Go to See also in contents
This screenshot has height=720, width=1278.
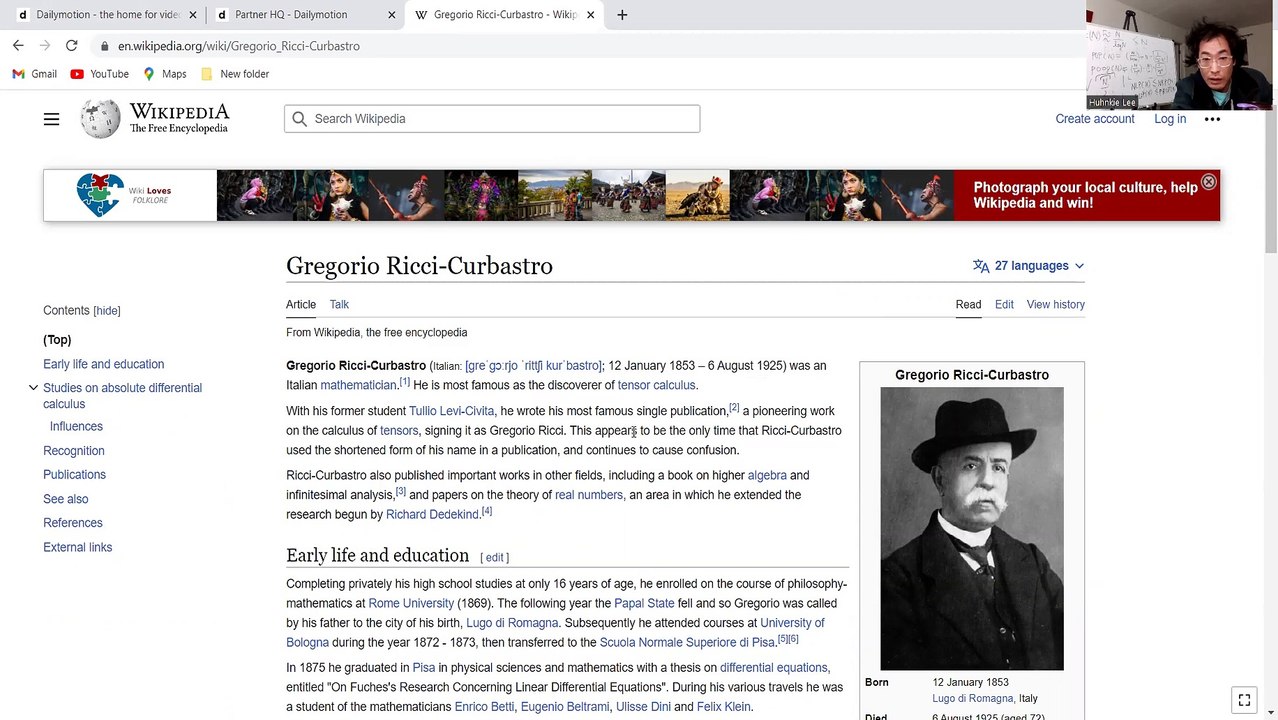(x=66, y=499)
